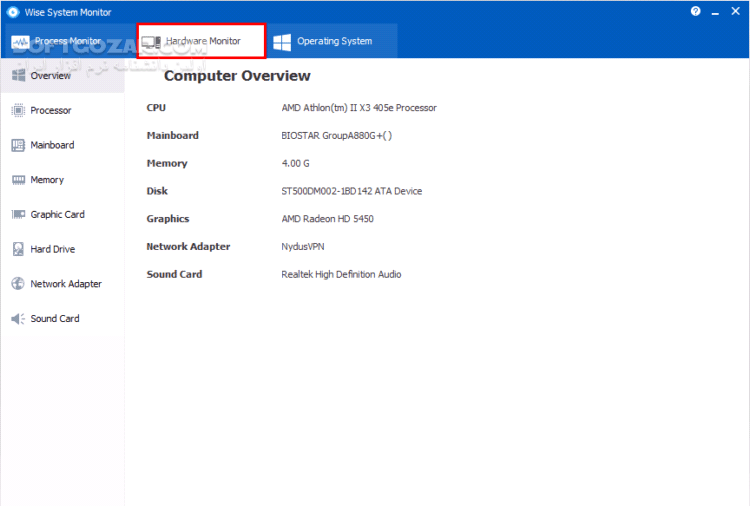
Task: Select the Hardware Monitor tab
Action: [x=201, y=41]
